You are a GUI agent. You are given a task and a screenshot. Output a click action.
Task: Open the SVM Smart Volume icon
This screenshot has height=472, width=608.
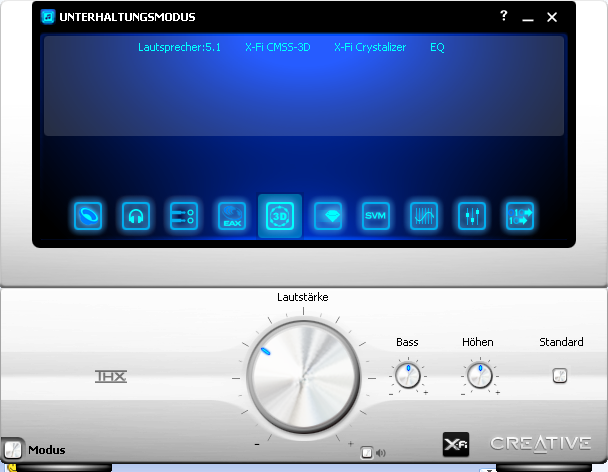coord(376,216)
